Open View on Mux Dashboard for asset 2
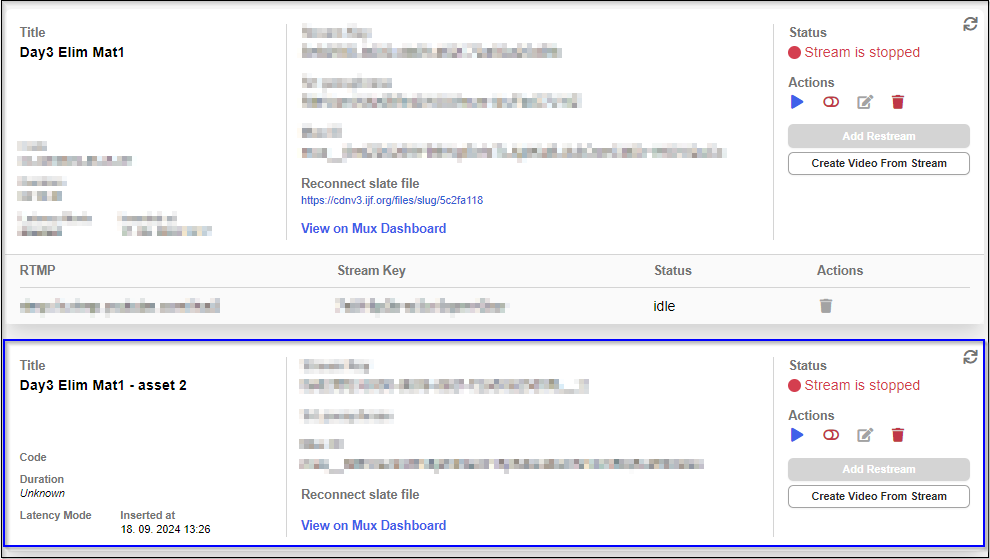This screenshot has height=559, width=990. coord(373,525)
